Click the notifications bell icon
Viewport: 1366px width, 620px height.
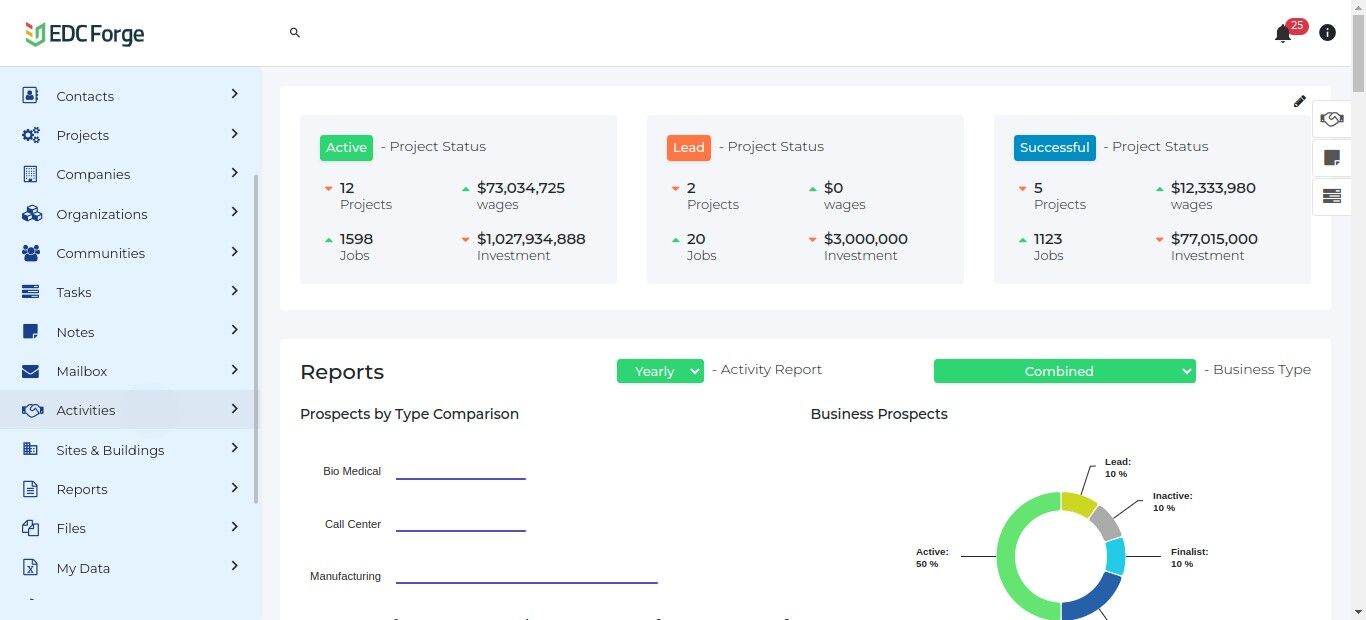[x=1283, y=34]
